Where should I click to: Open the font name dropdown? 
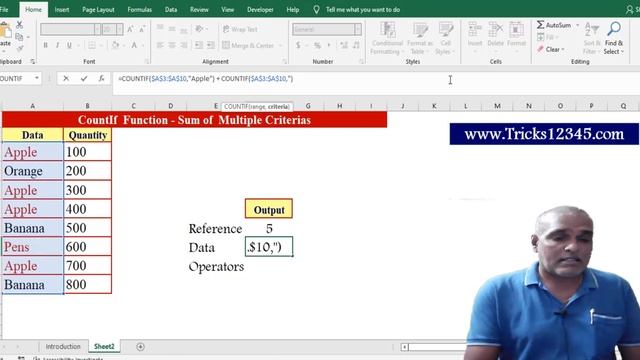[x=97, y=29]
